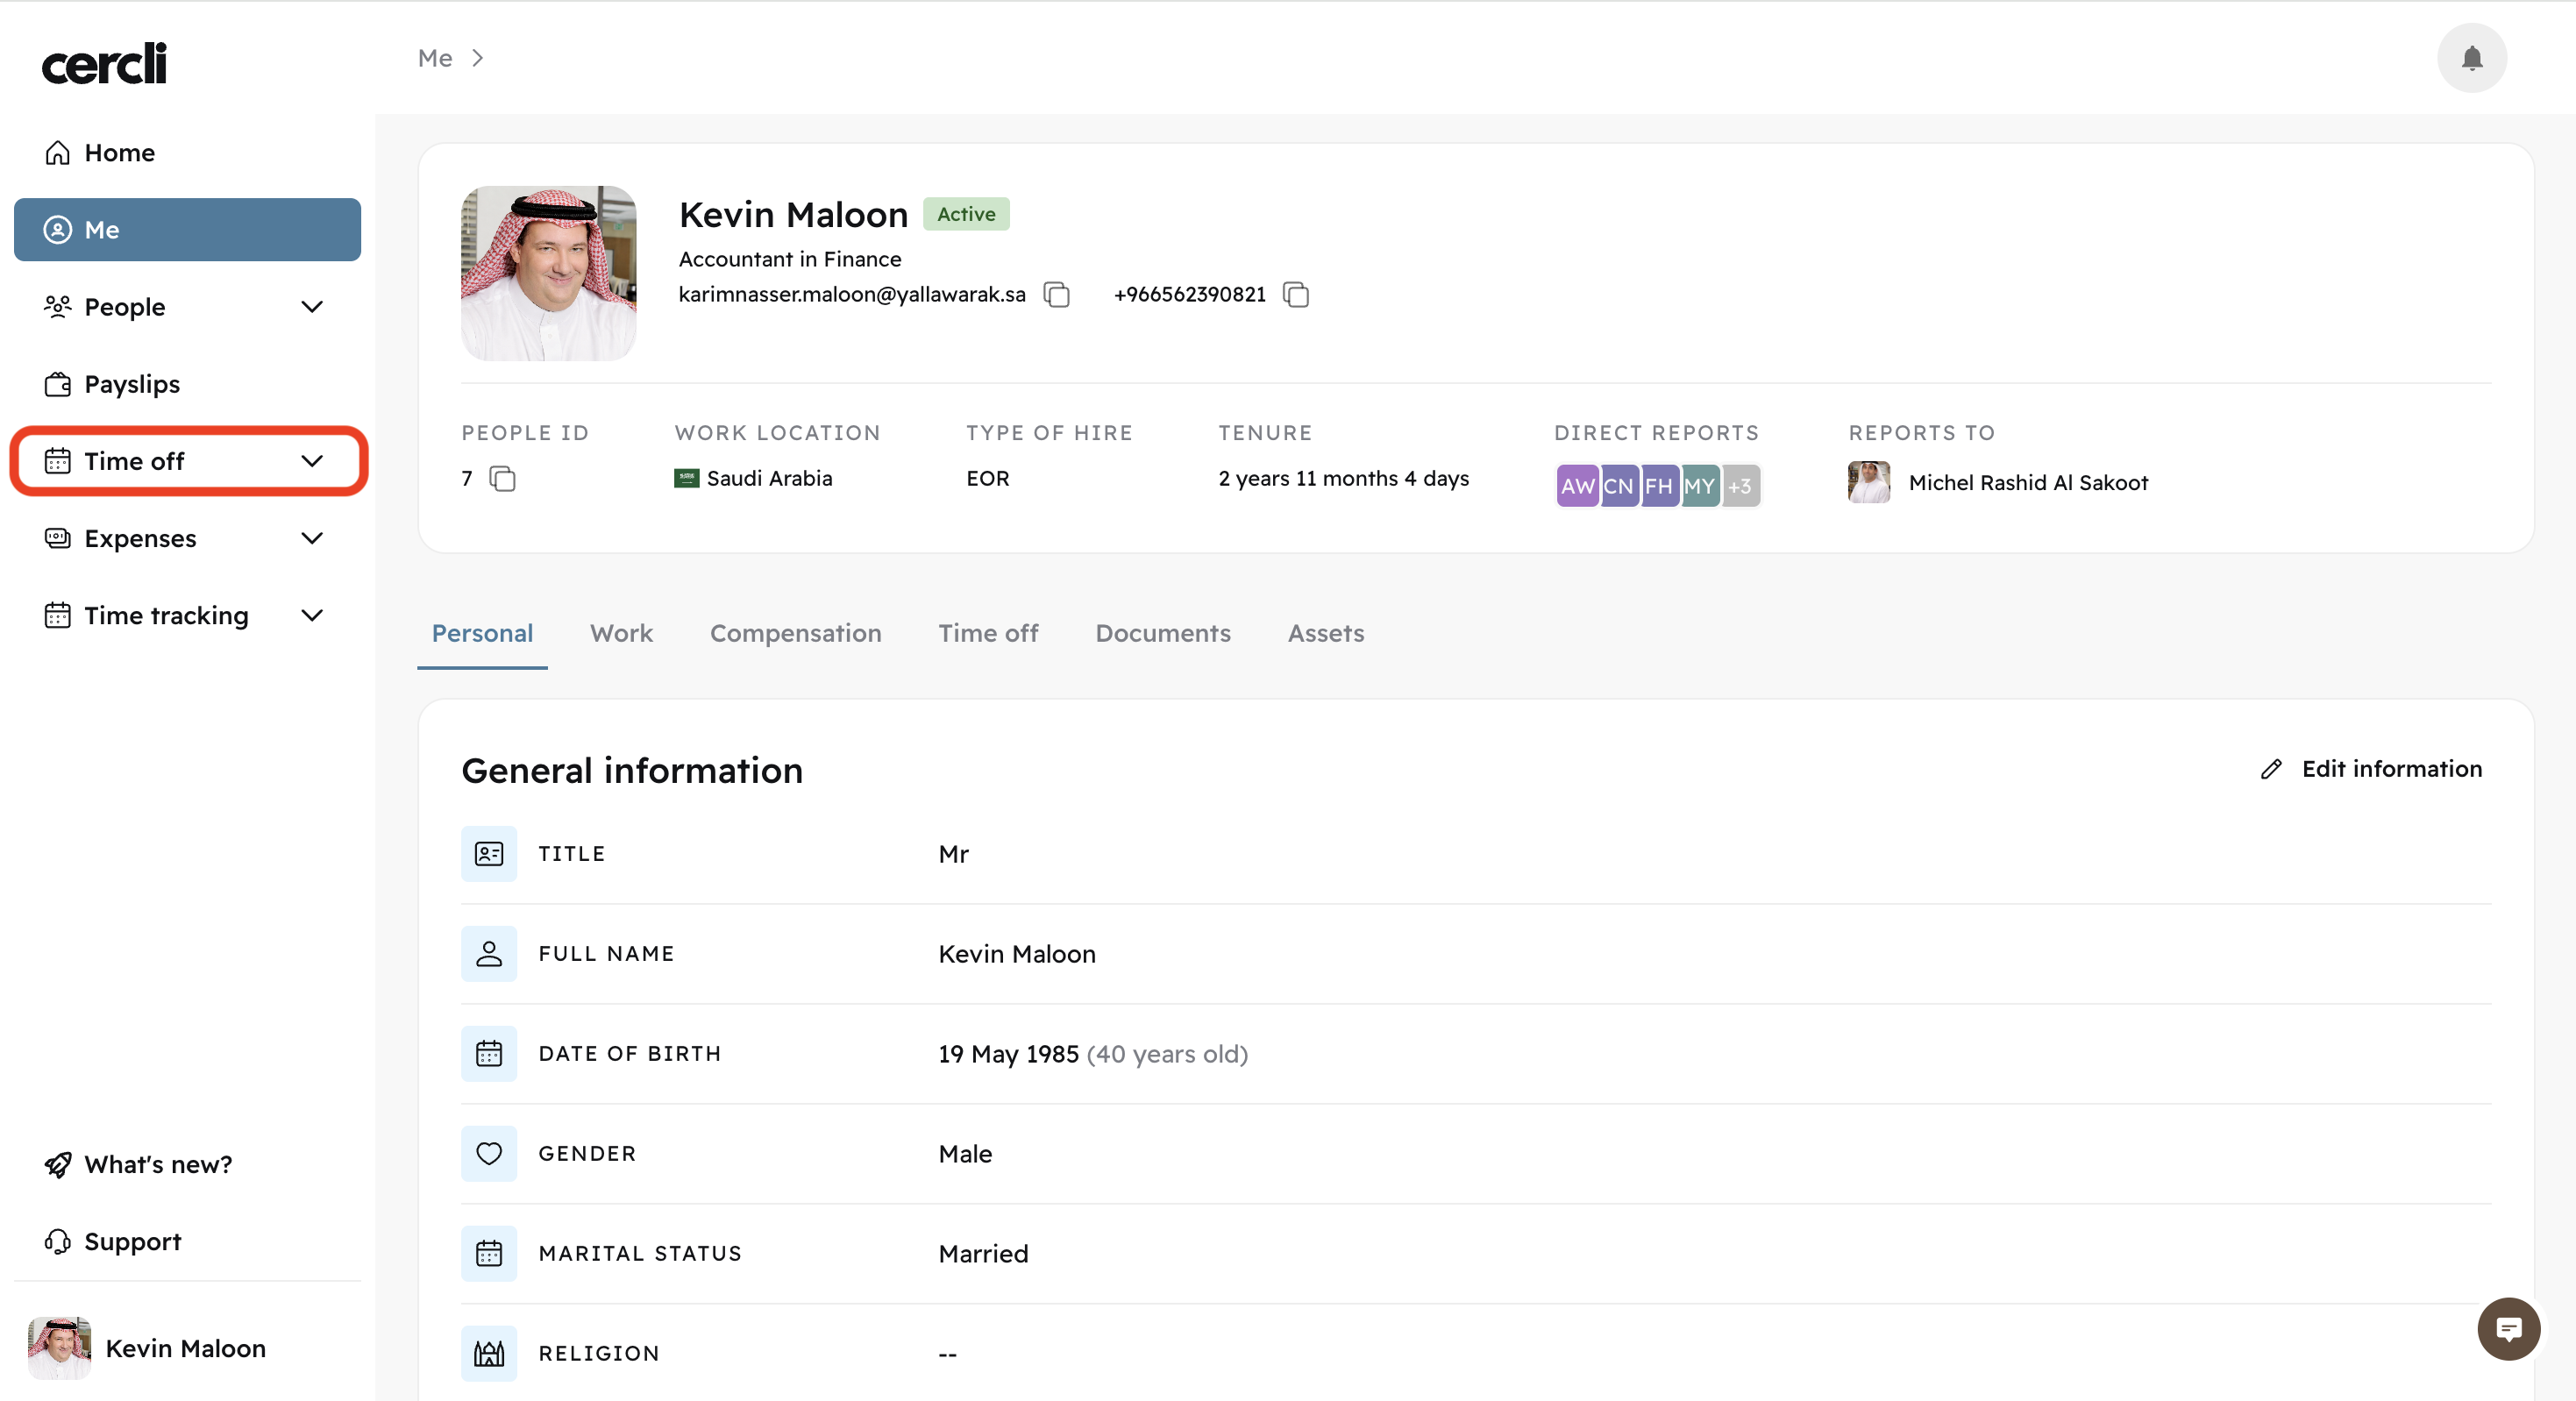Screen dimensions: 2576x1401
Task: Click the Home icon in sidebar
Action: coord(58,153)
